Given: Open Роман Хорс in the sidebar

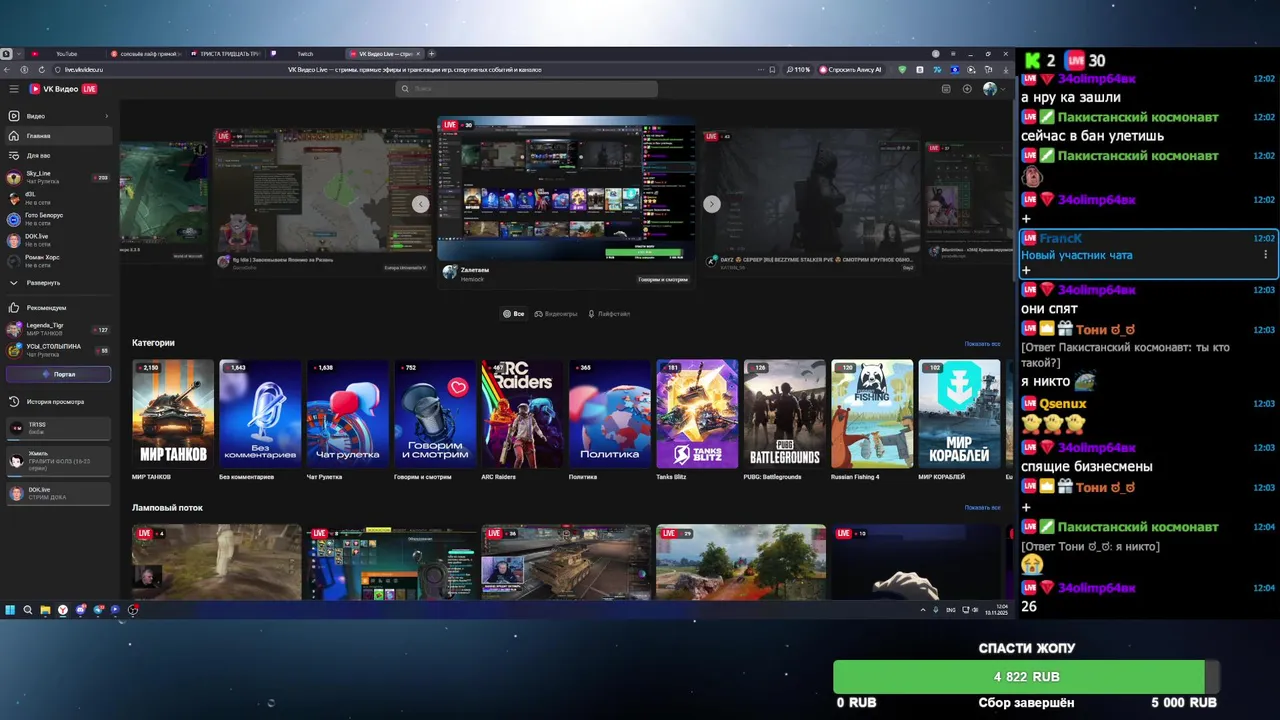Looking at the screenshot, I should 58,261.
